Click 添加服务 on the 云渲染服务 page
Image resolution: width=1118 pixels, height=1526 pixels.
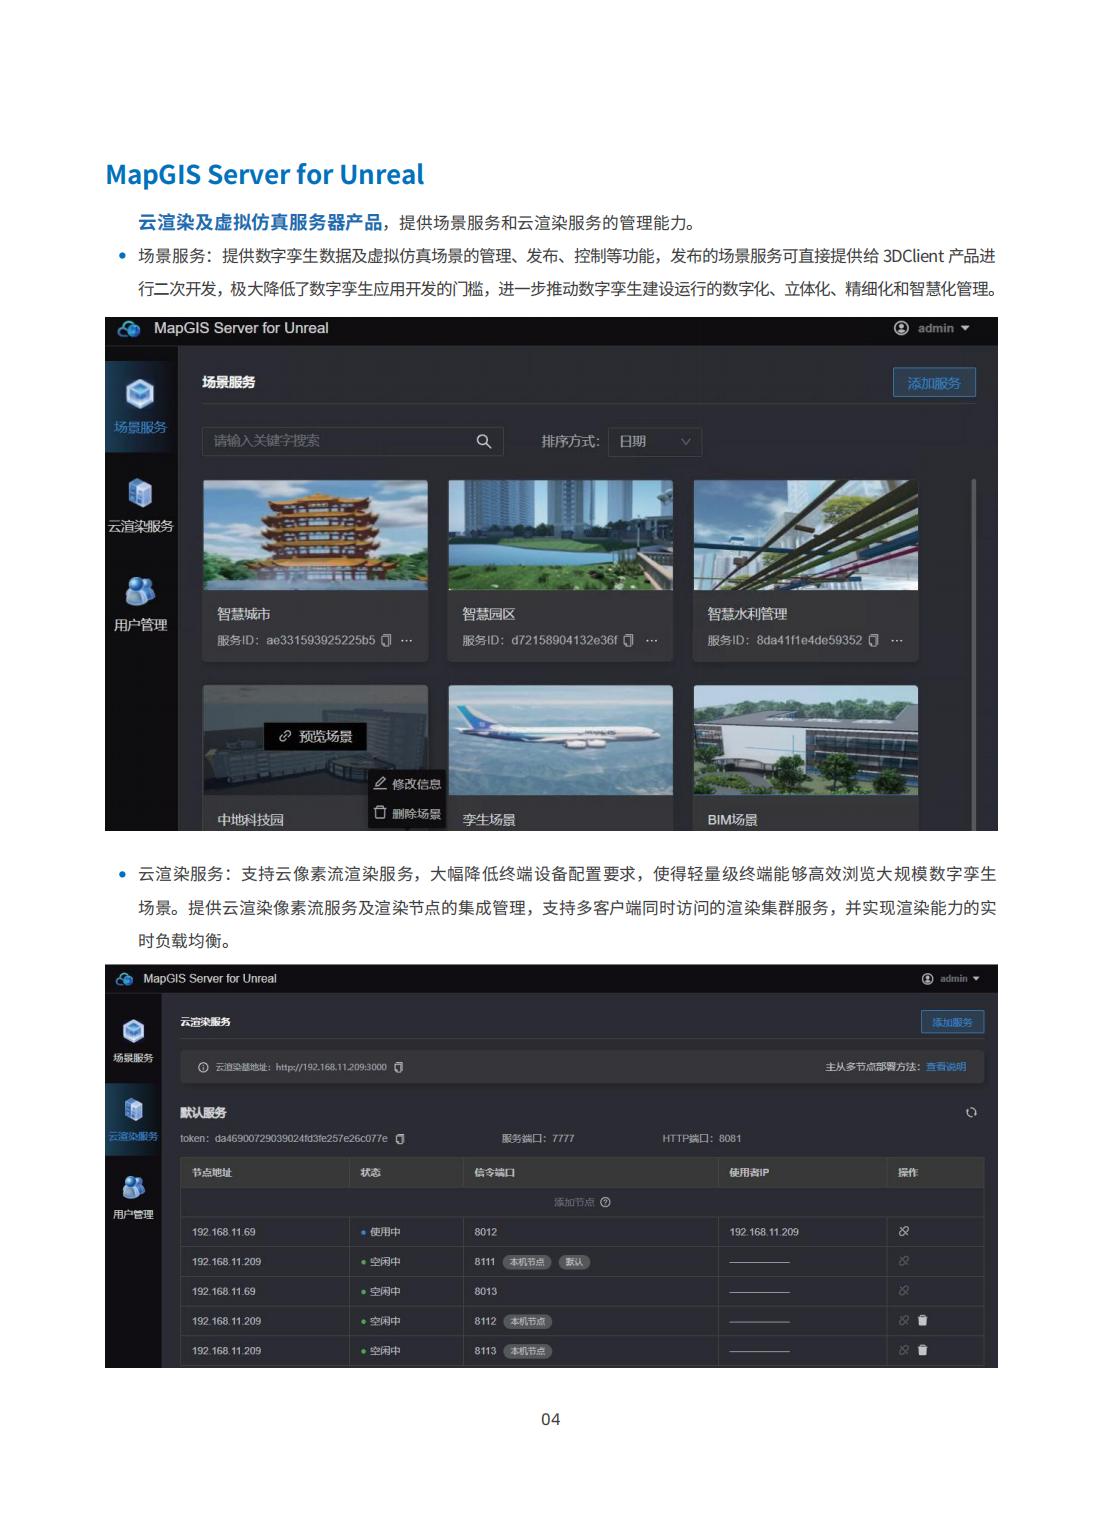952,1022
